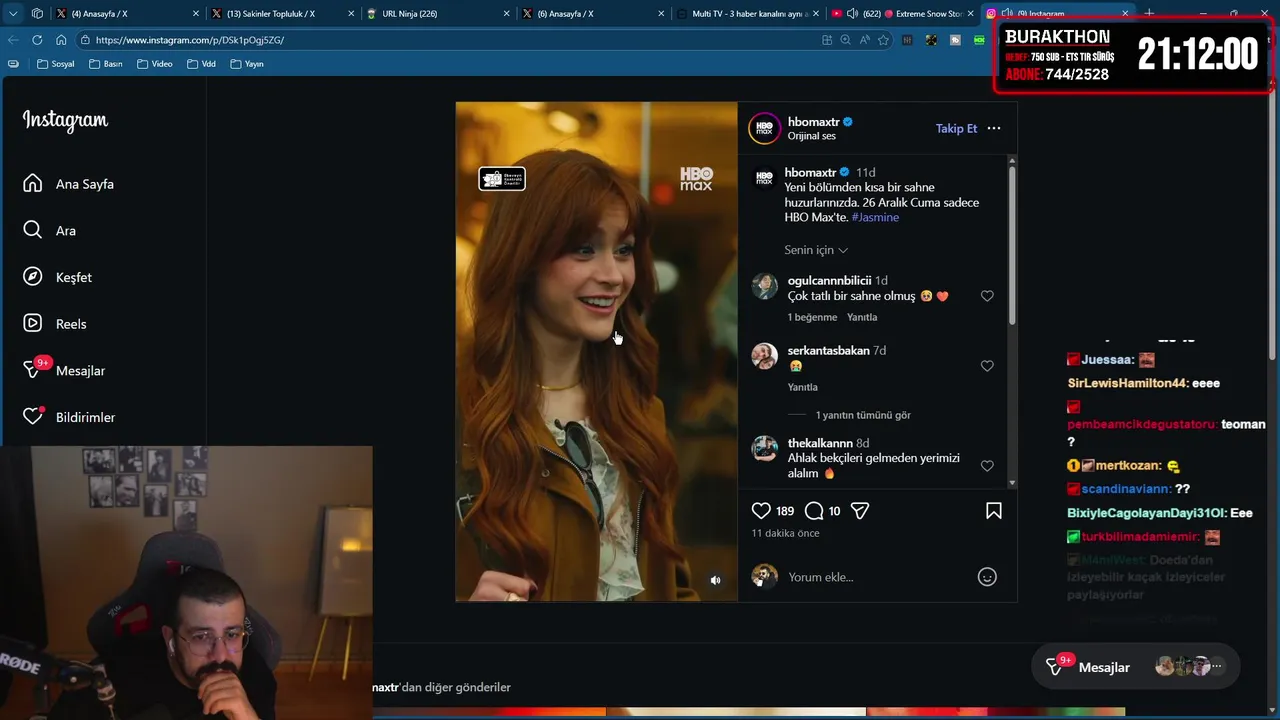The height and width of the screenshot is (720, 1280).
Task: Open Keşfet compass icon in sidebar
Action: pyautogui.click(x=33, y=277)
